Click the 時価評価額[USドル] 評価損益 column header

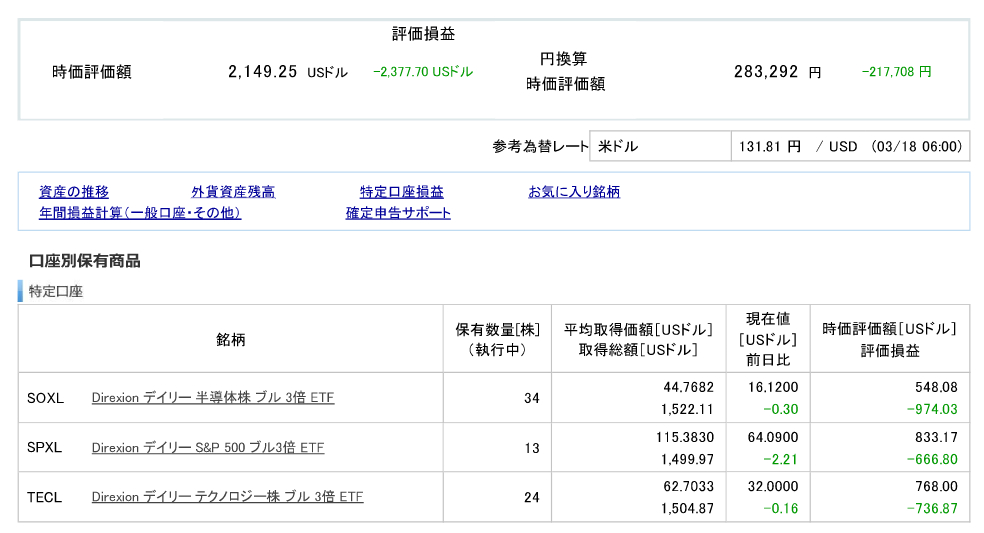(x=889, y=339)
